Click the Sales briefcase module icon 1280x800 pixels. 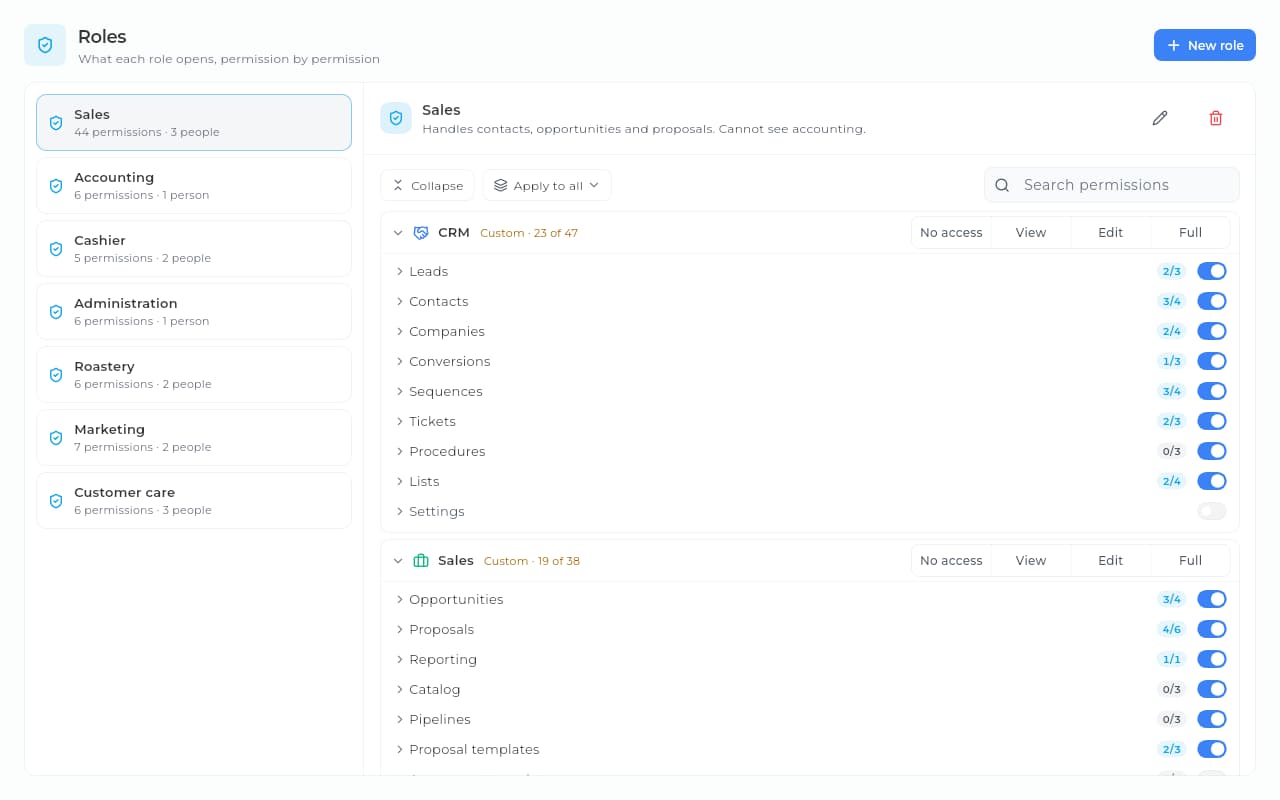tap(421, 561)
